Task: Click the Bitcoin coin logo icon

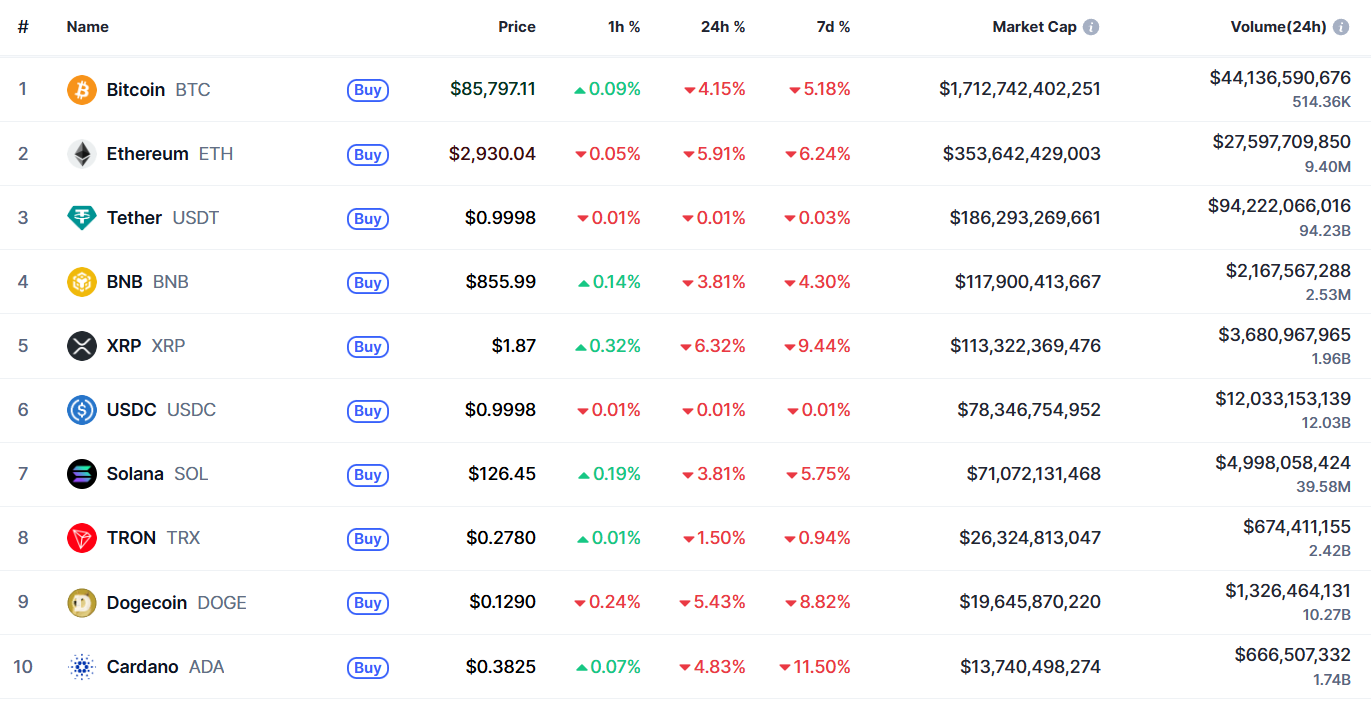Action: click(x=82, y=89)
